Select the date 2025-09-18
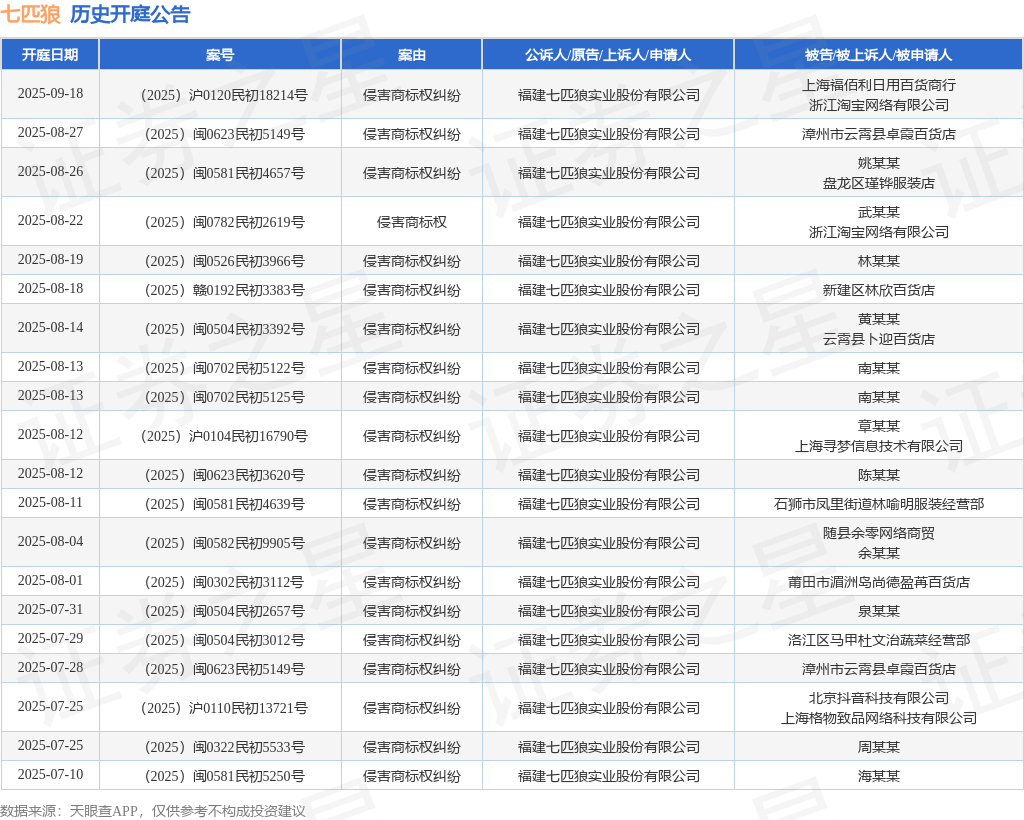Image resolution: width=1024 pixels, height=820 pixels. coord(50,93)
